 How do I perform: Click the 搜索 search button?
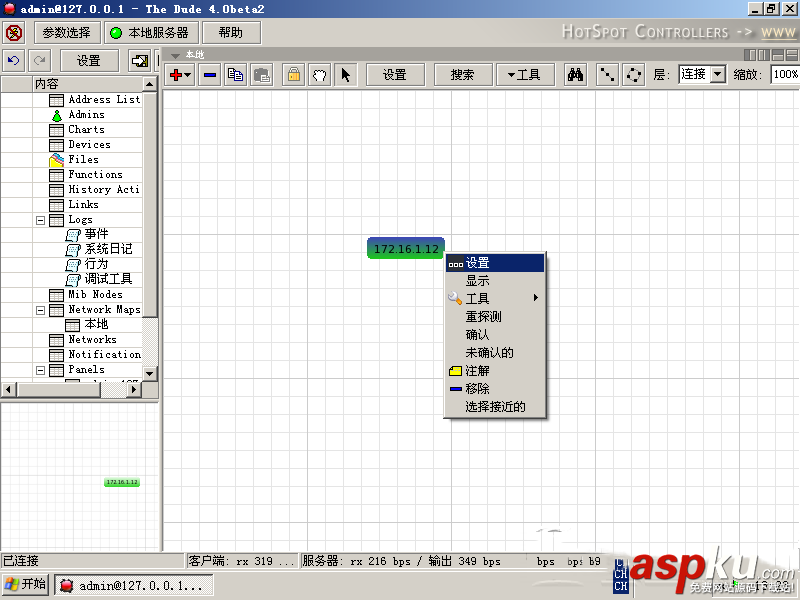463,75
